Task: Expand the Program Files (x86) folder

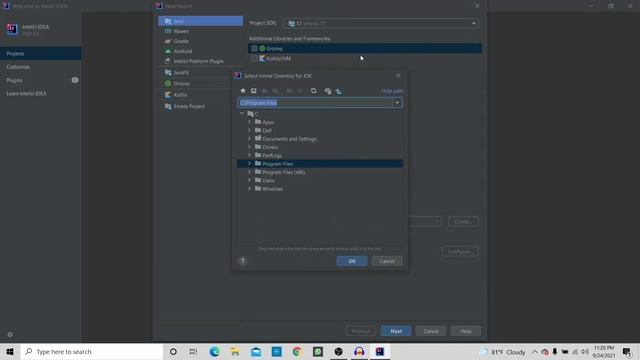Action: [x=249, y=172]
